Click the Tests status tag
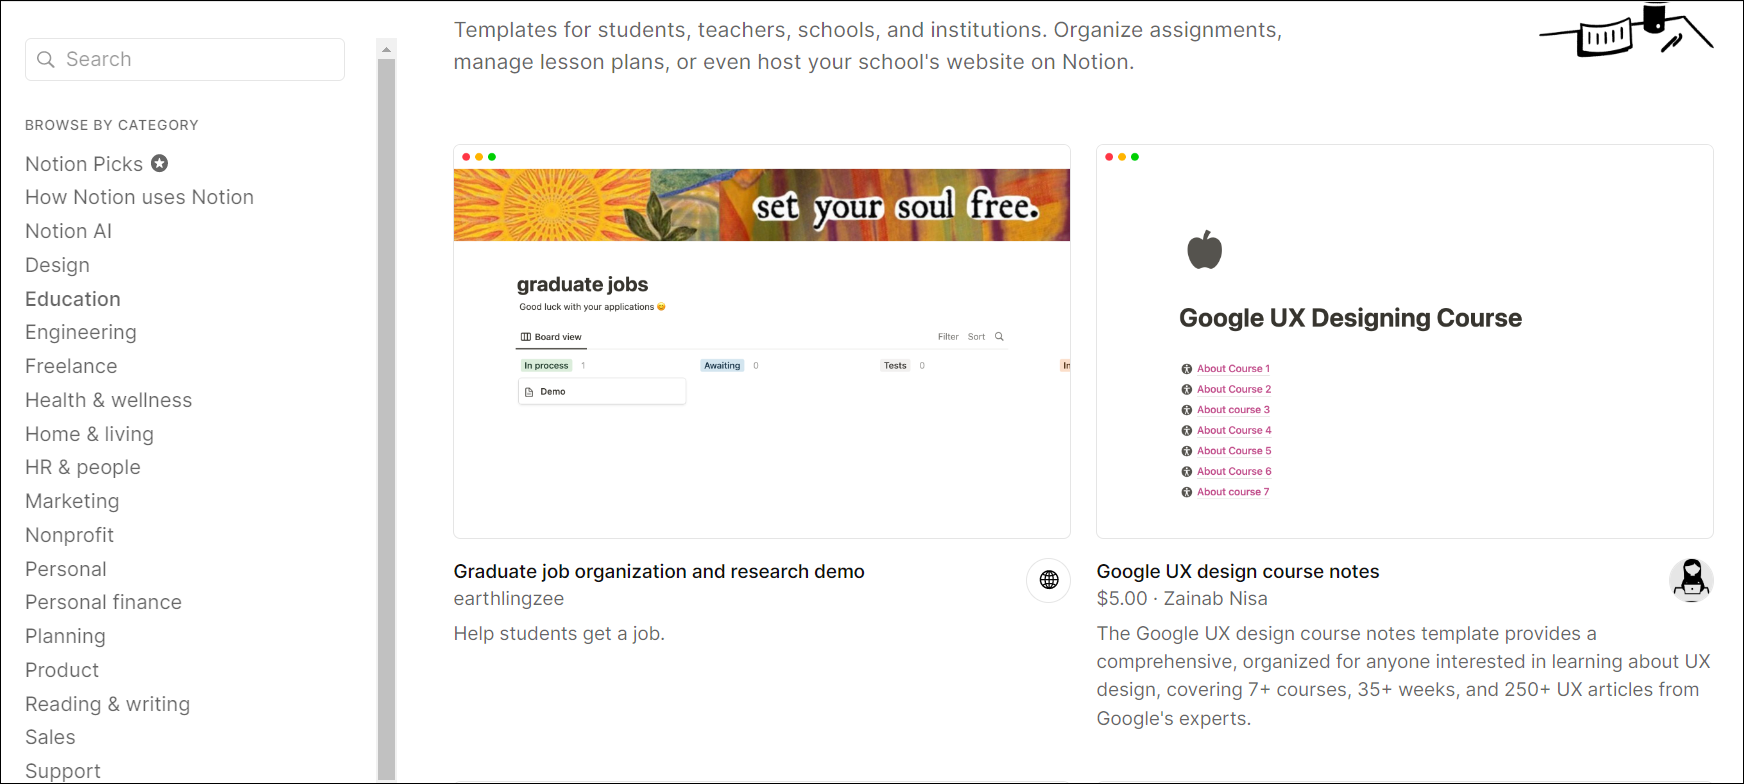The image size is (1744, 784). [895, 366]
